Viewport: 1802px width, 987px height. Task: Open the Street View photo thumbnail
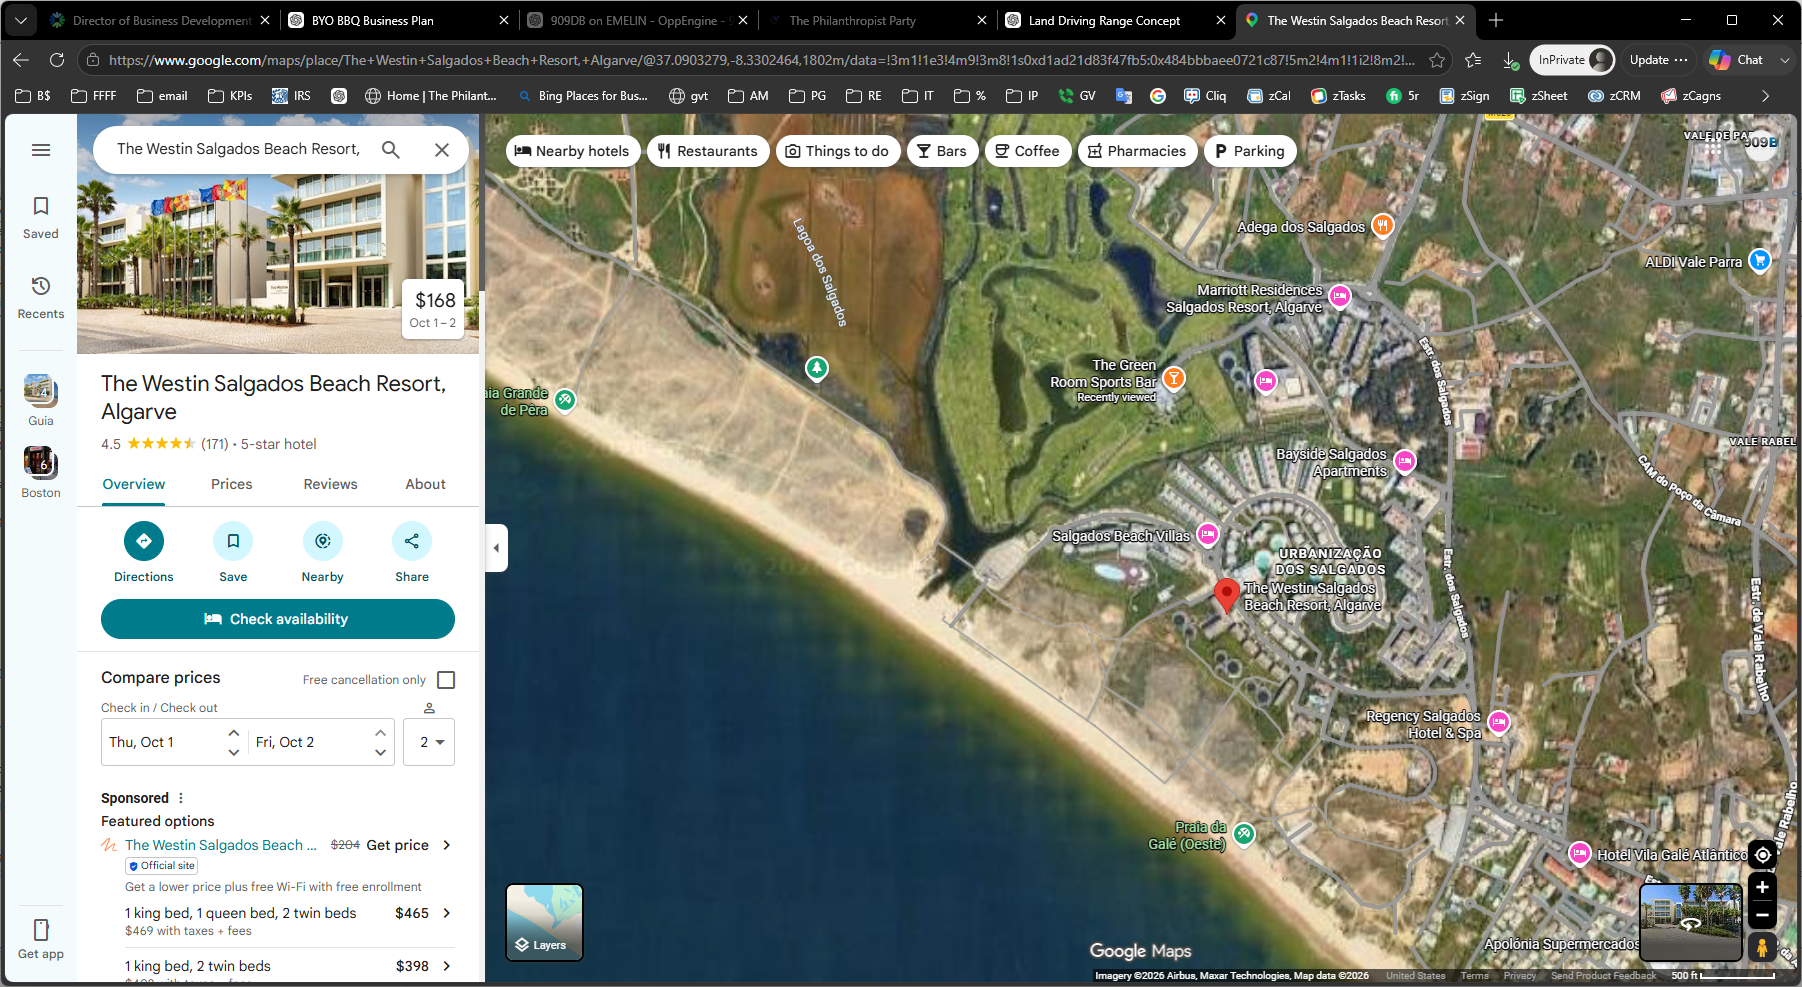tap(1690, 922)
